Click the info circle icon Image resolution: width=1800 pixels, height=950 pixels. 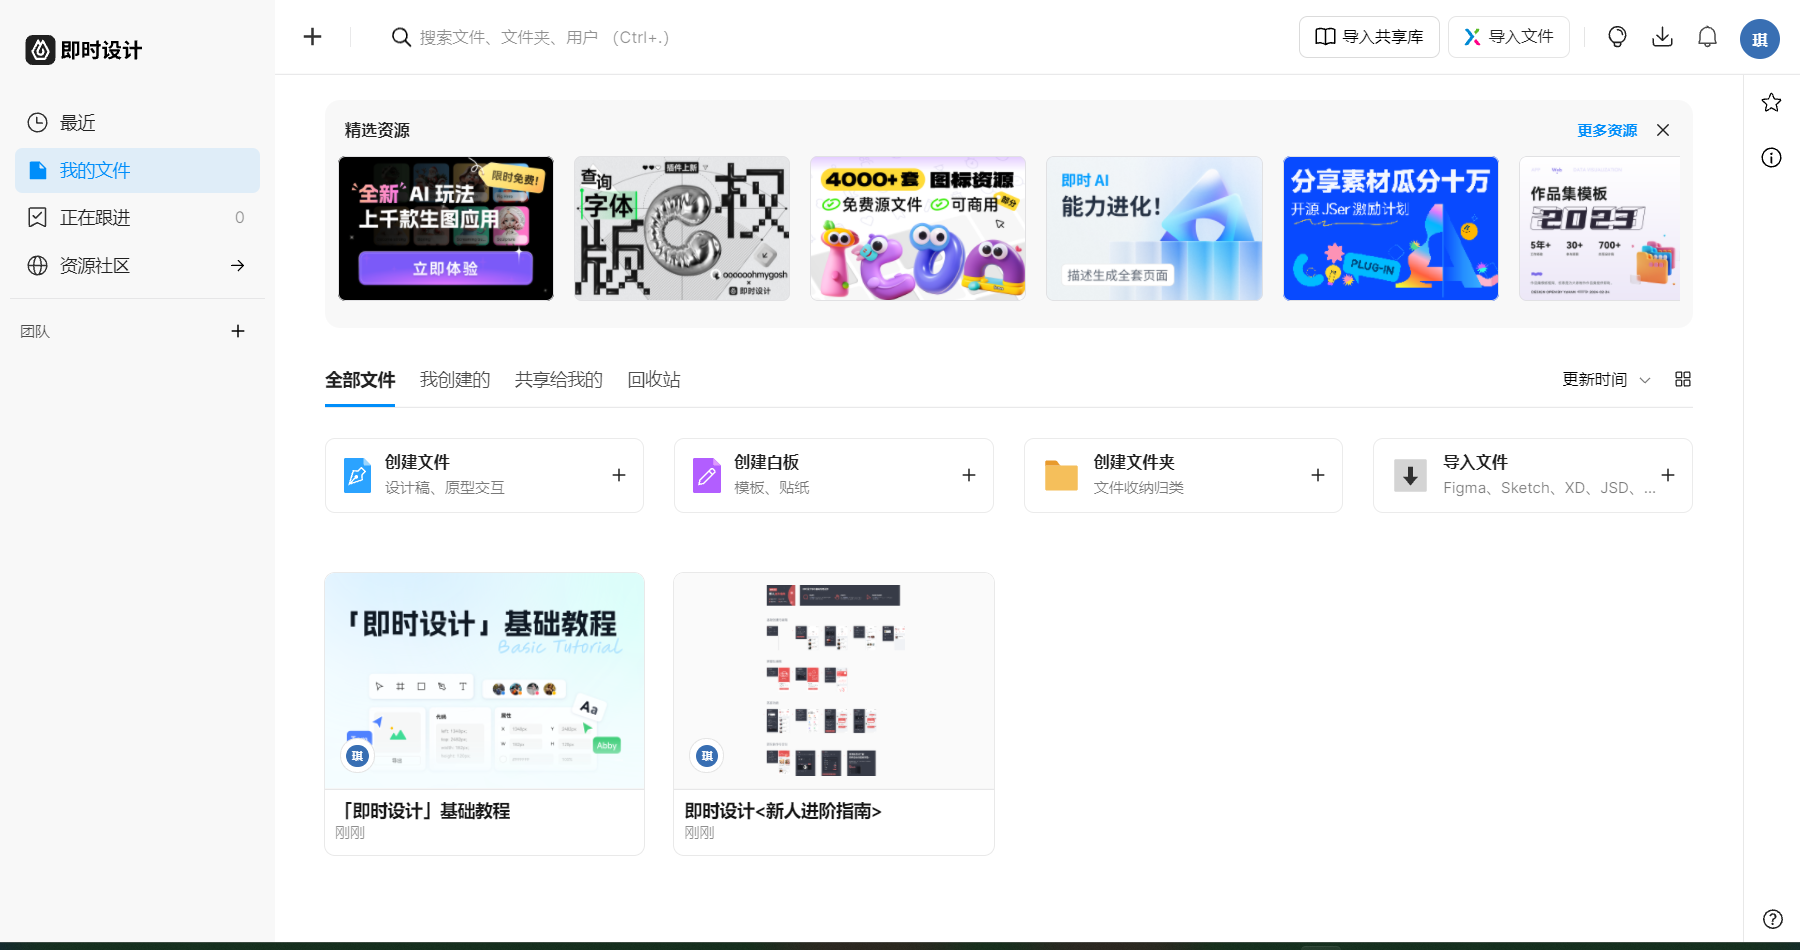click(1771, 157)
